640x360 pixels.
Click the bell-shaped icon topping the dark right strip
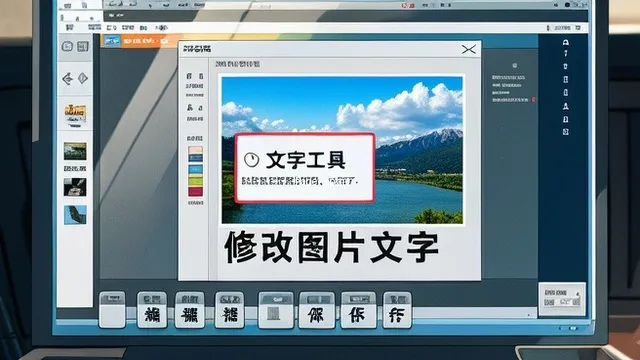[x=566, y=42]
